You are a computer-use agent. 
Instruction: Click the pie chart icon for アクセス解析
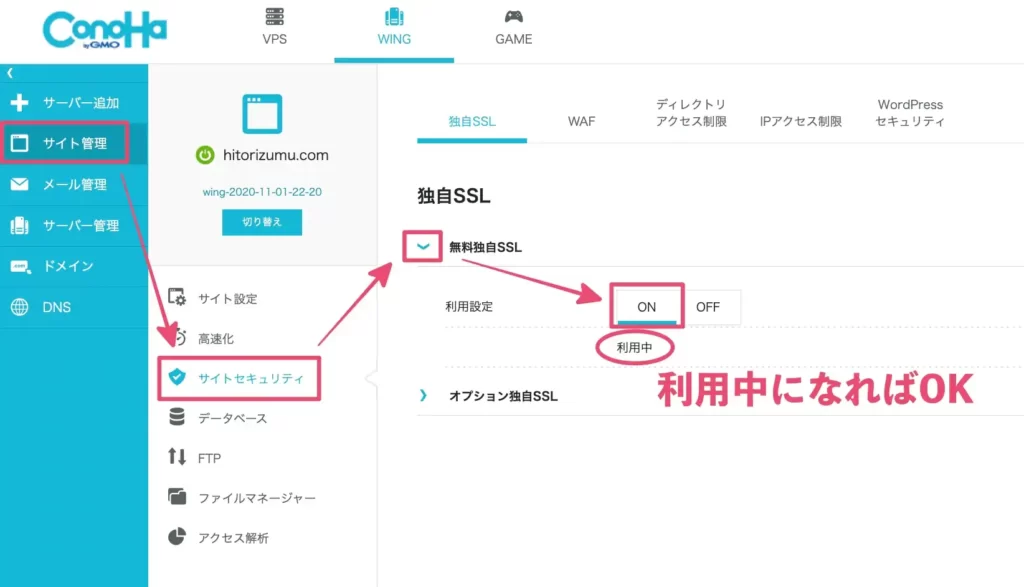point(177,537)
